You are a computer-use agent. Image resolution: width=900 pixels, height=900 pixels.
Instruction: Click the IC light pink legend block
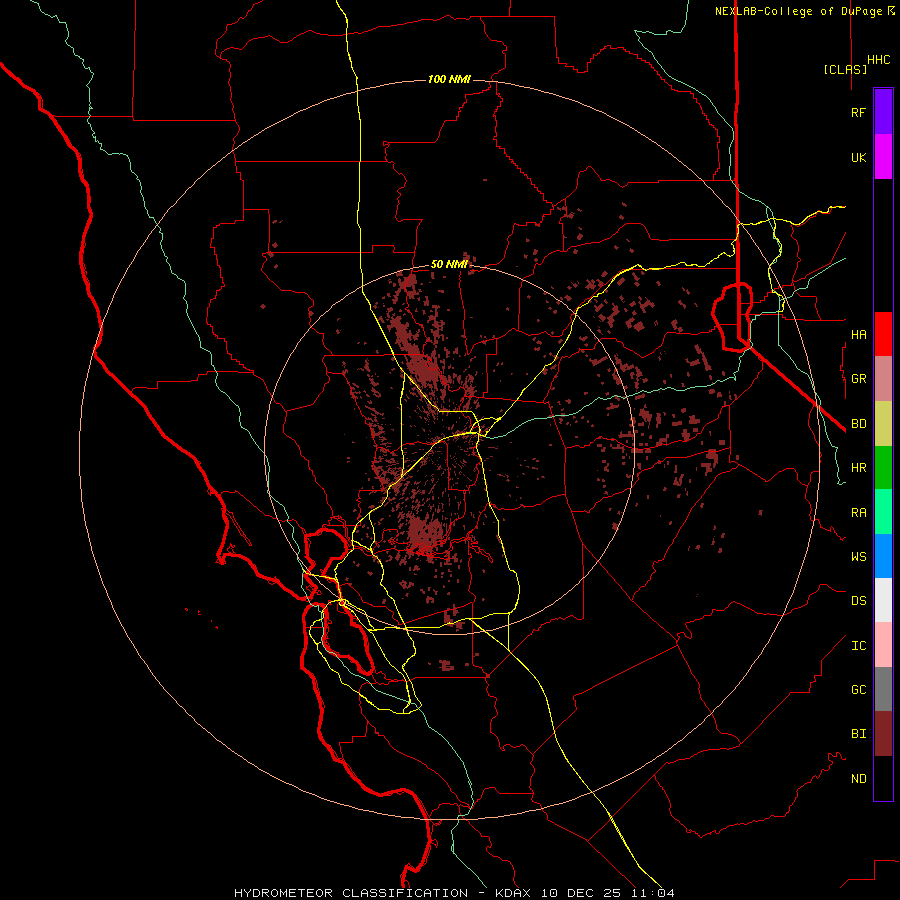(883, 645)
